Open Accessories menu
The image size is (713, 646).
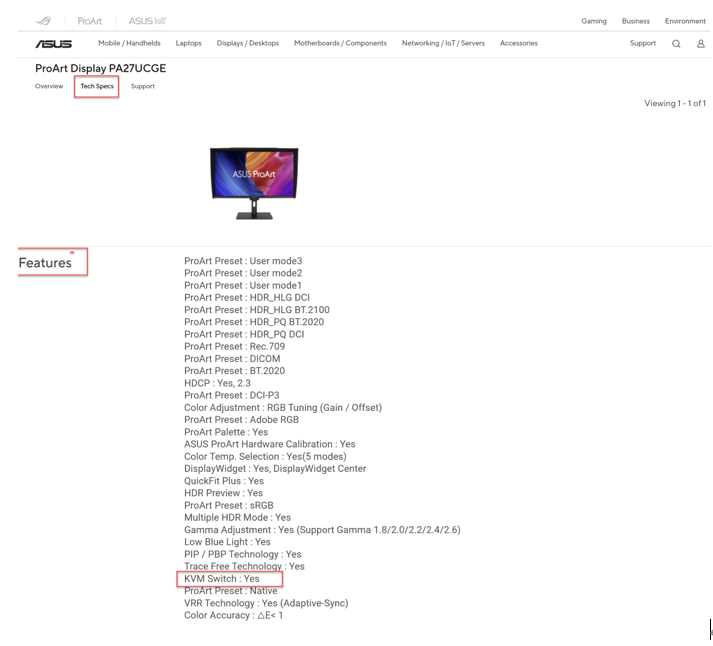tap(518, 43)
